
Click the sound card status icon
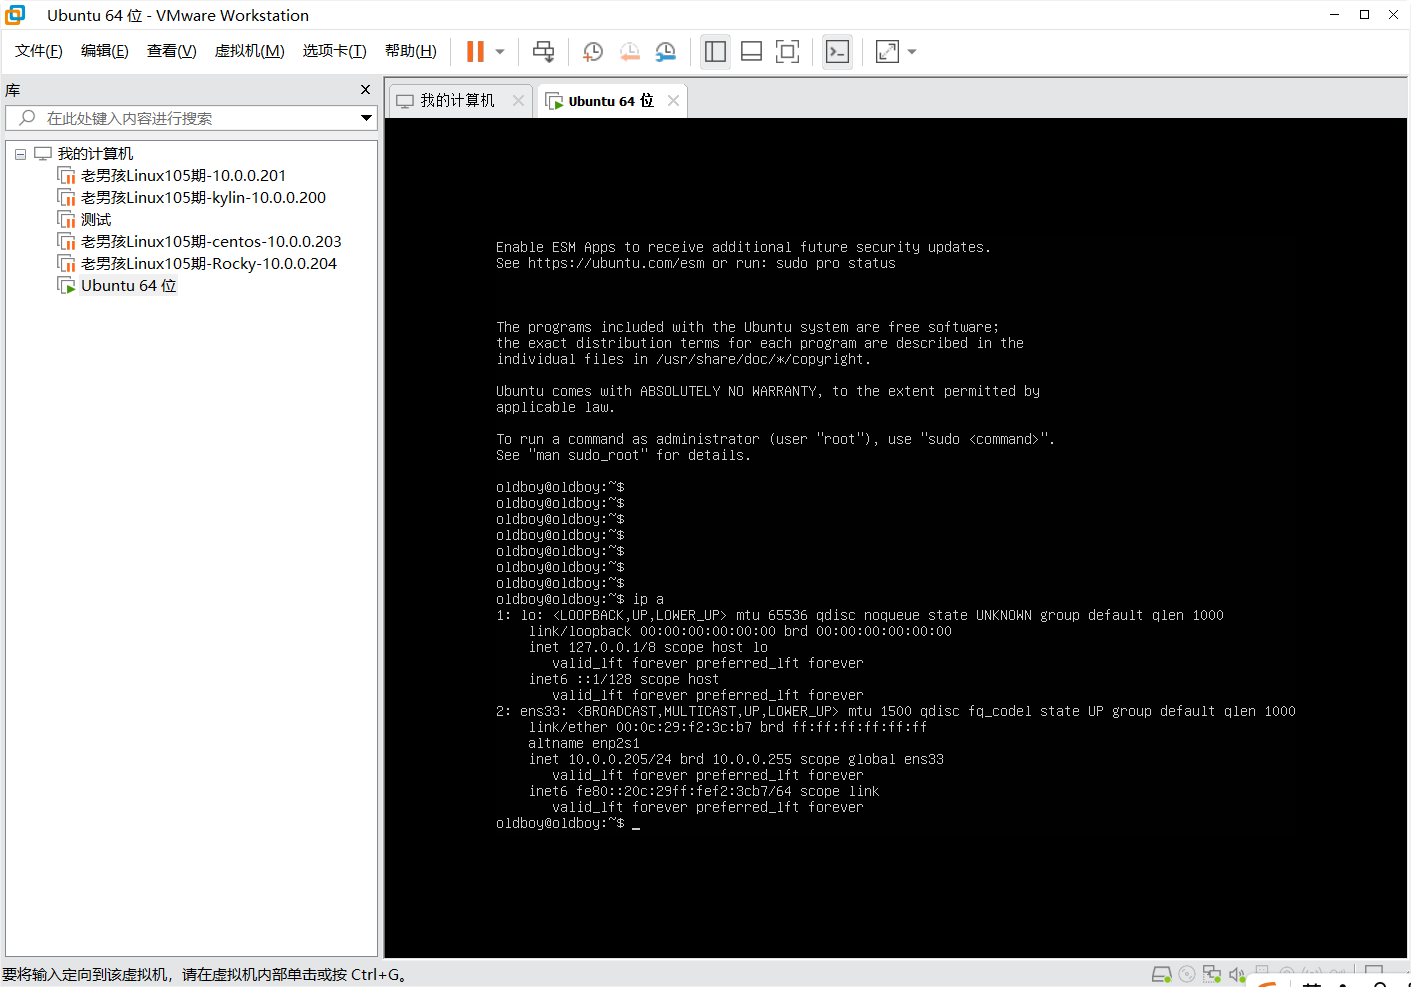click(x=1237, y=974)
